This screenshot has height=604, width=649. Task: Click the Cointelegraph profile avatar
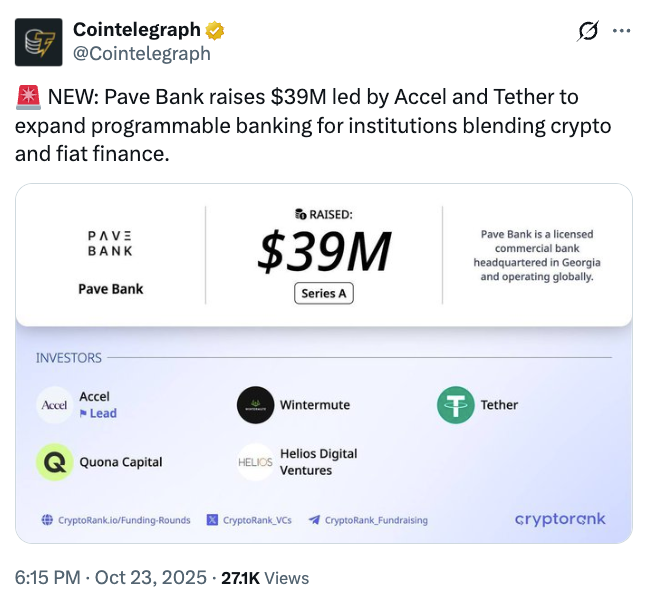(40, 41)
